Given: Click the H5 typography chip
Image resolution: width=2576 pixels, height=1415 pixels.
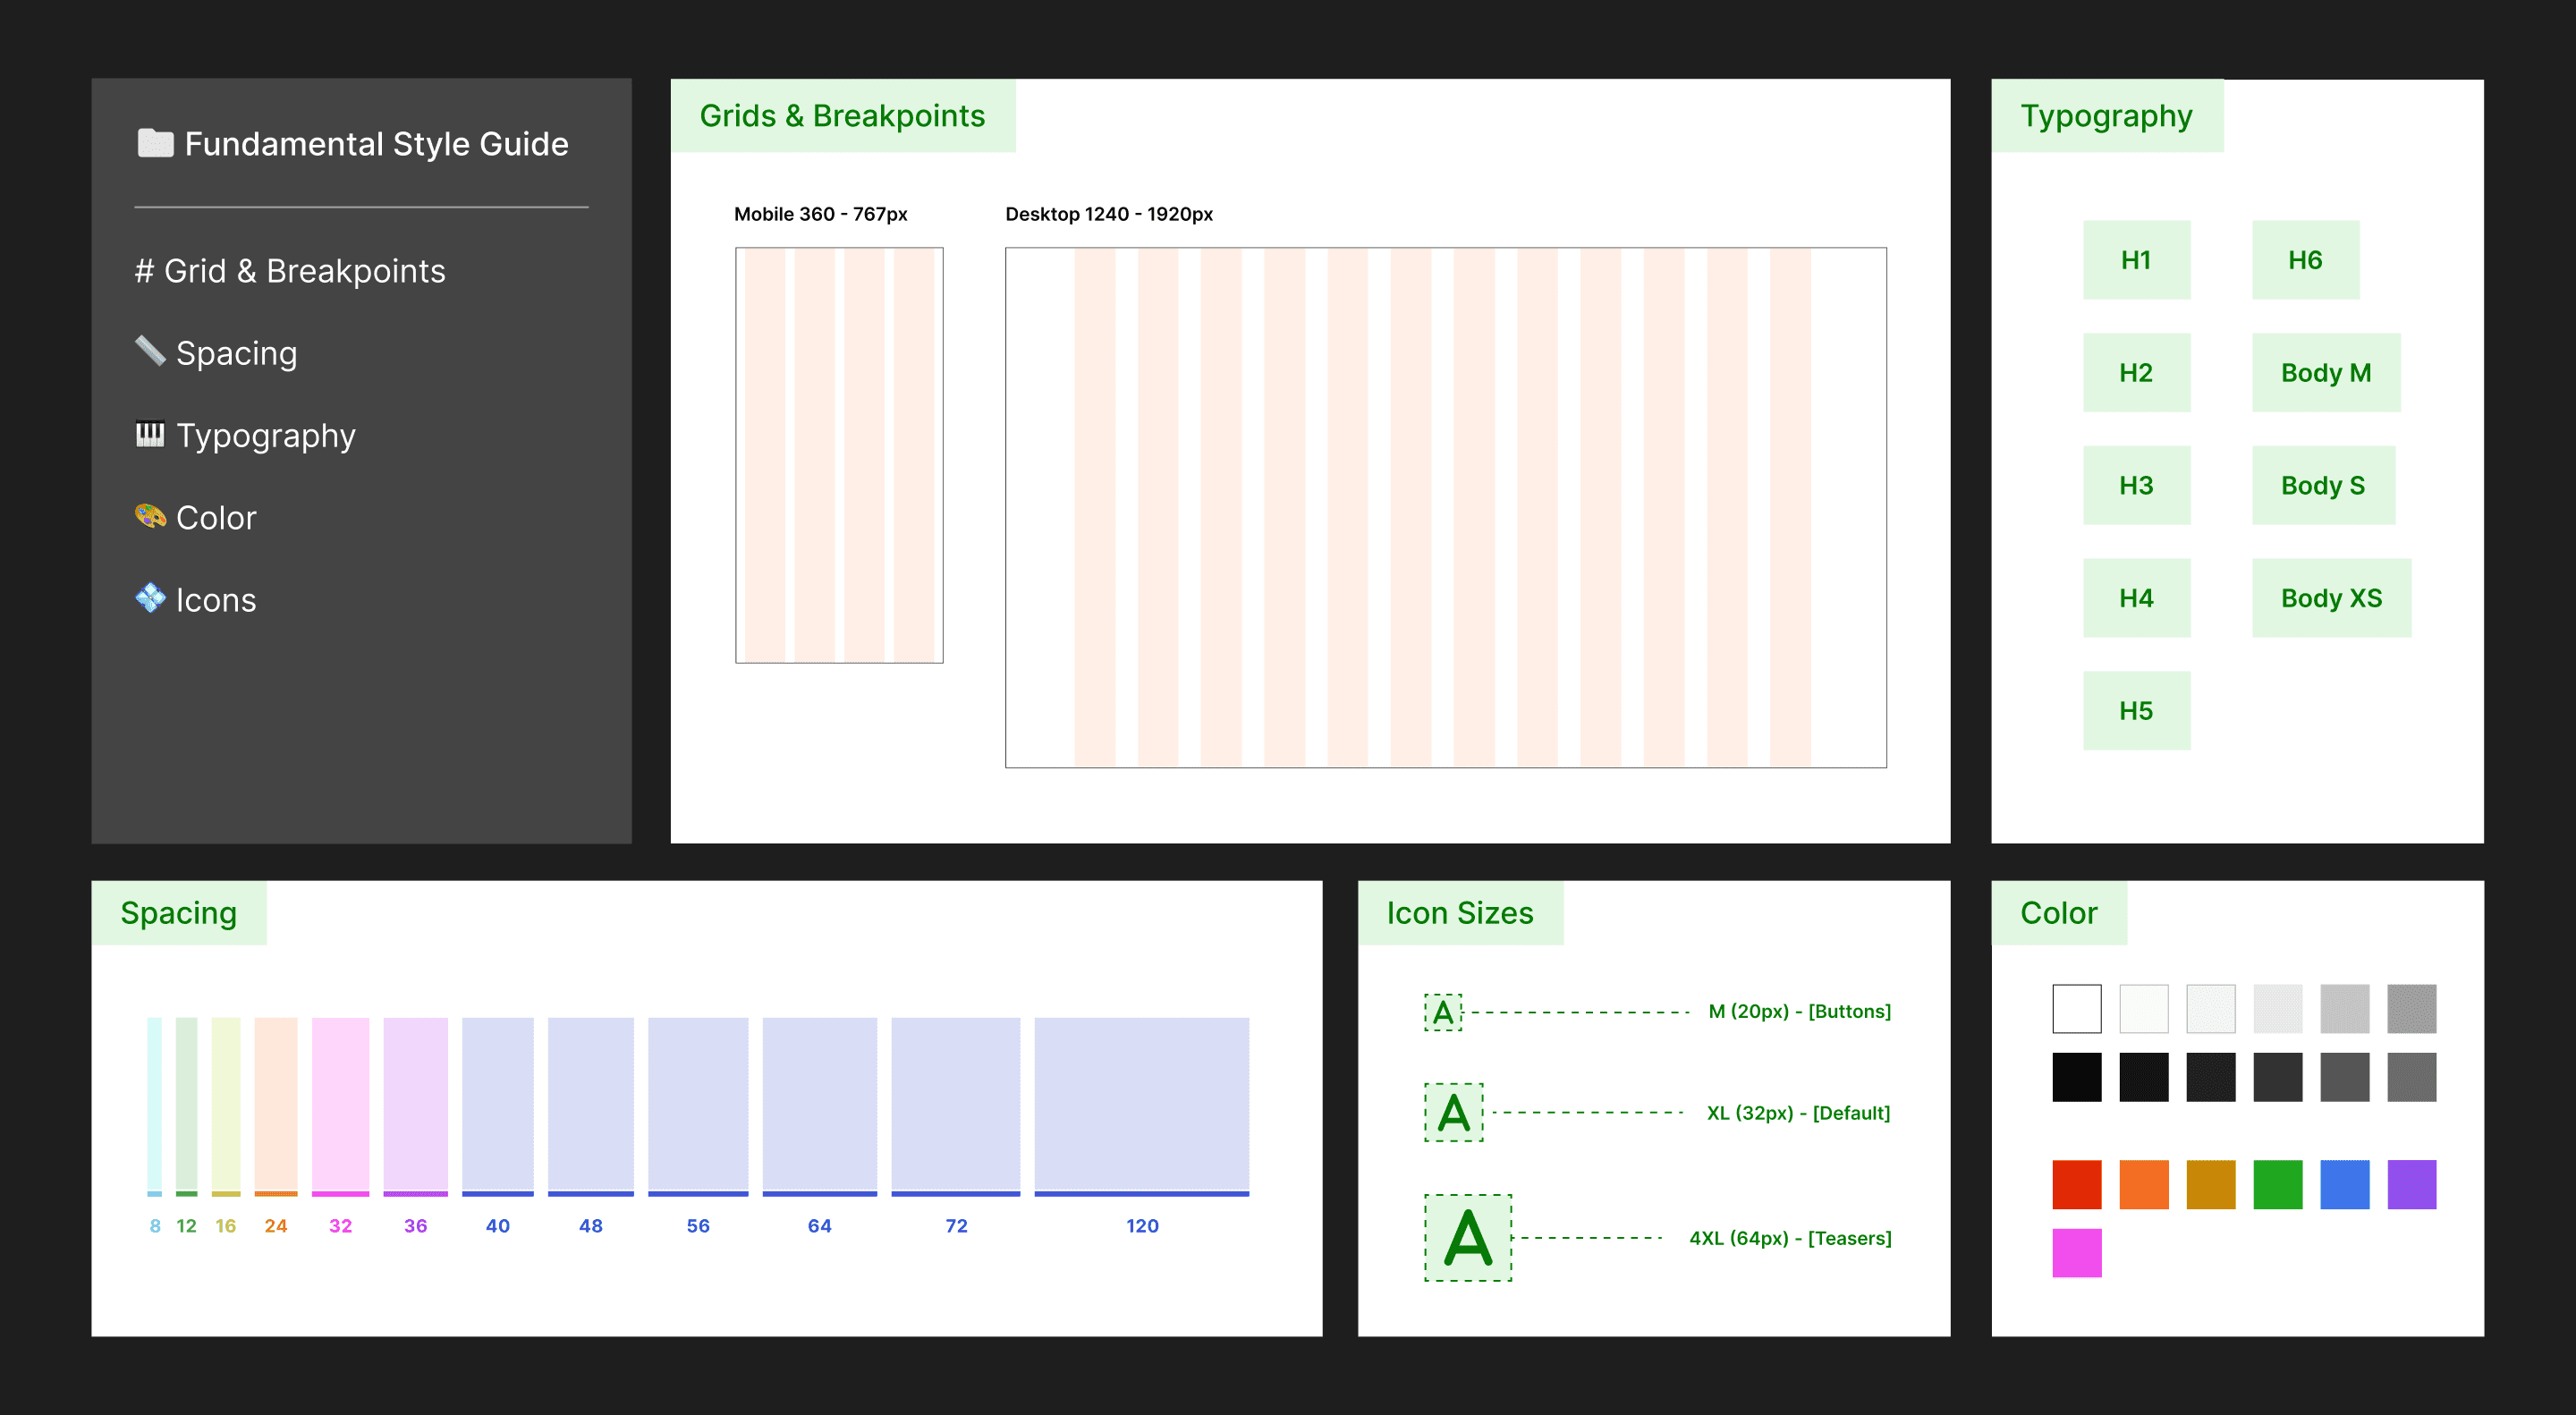Looking at the screenshot, I should (x=2136, y=711).
